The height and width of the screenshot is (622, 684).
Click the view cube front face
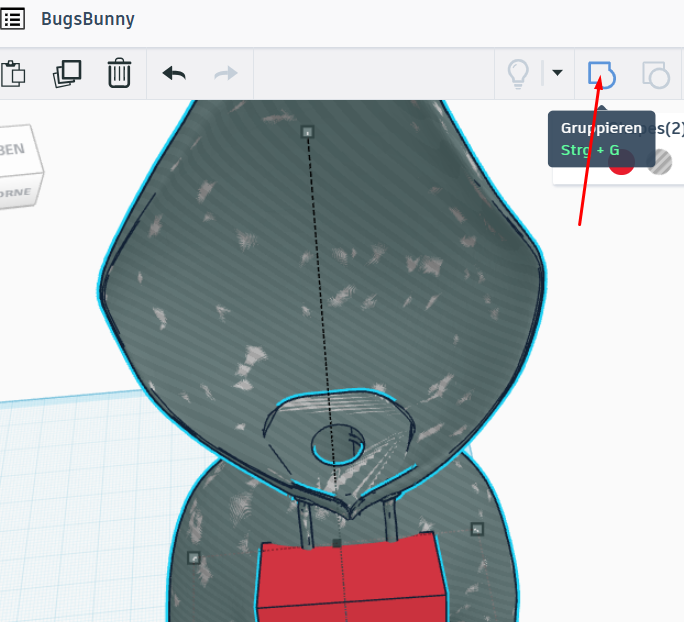18,192
